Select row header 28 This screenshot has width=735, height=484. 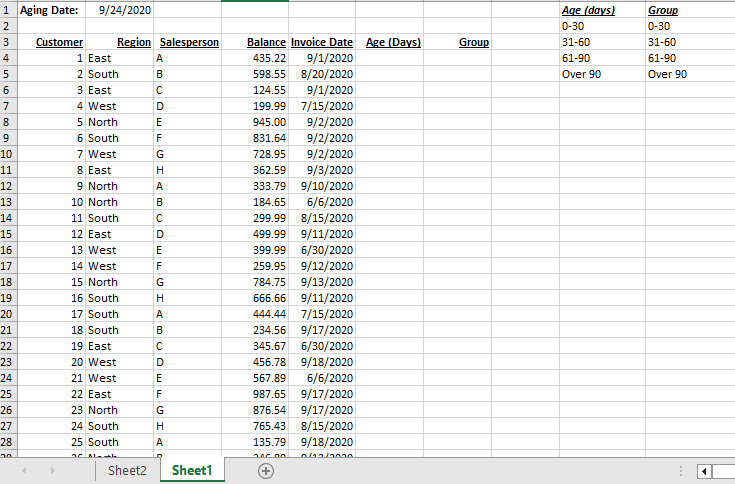tap(6, 442)
